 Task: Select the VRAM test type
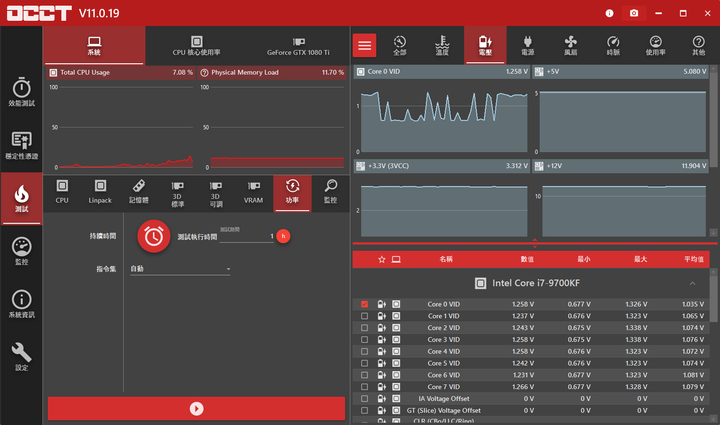pyautogui.click(x=253, y=193)
